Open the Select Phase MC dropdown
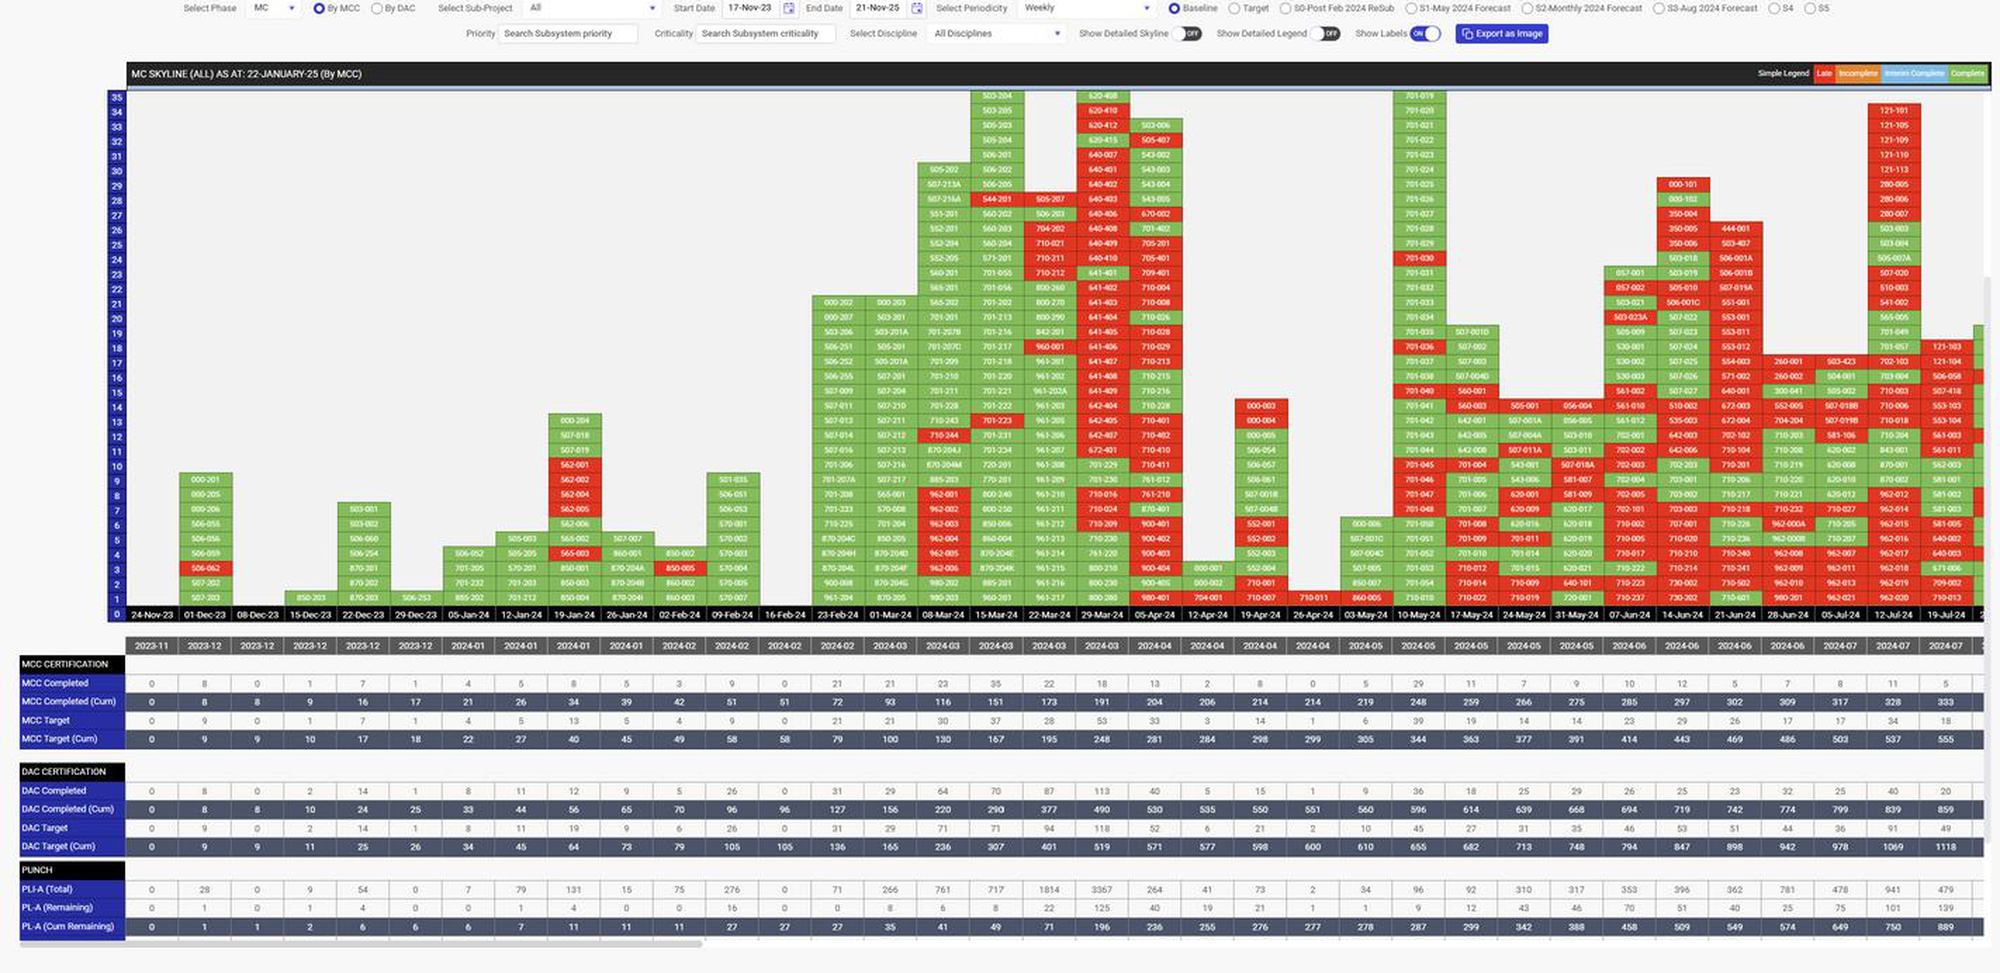 274,8
